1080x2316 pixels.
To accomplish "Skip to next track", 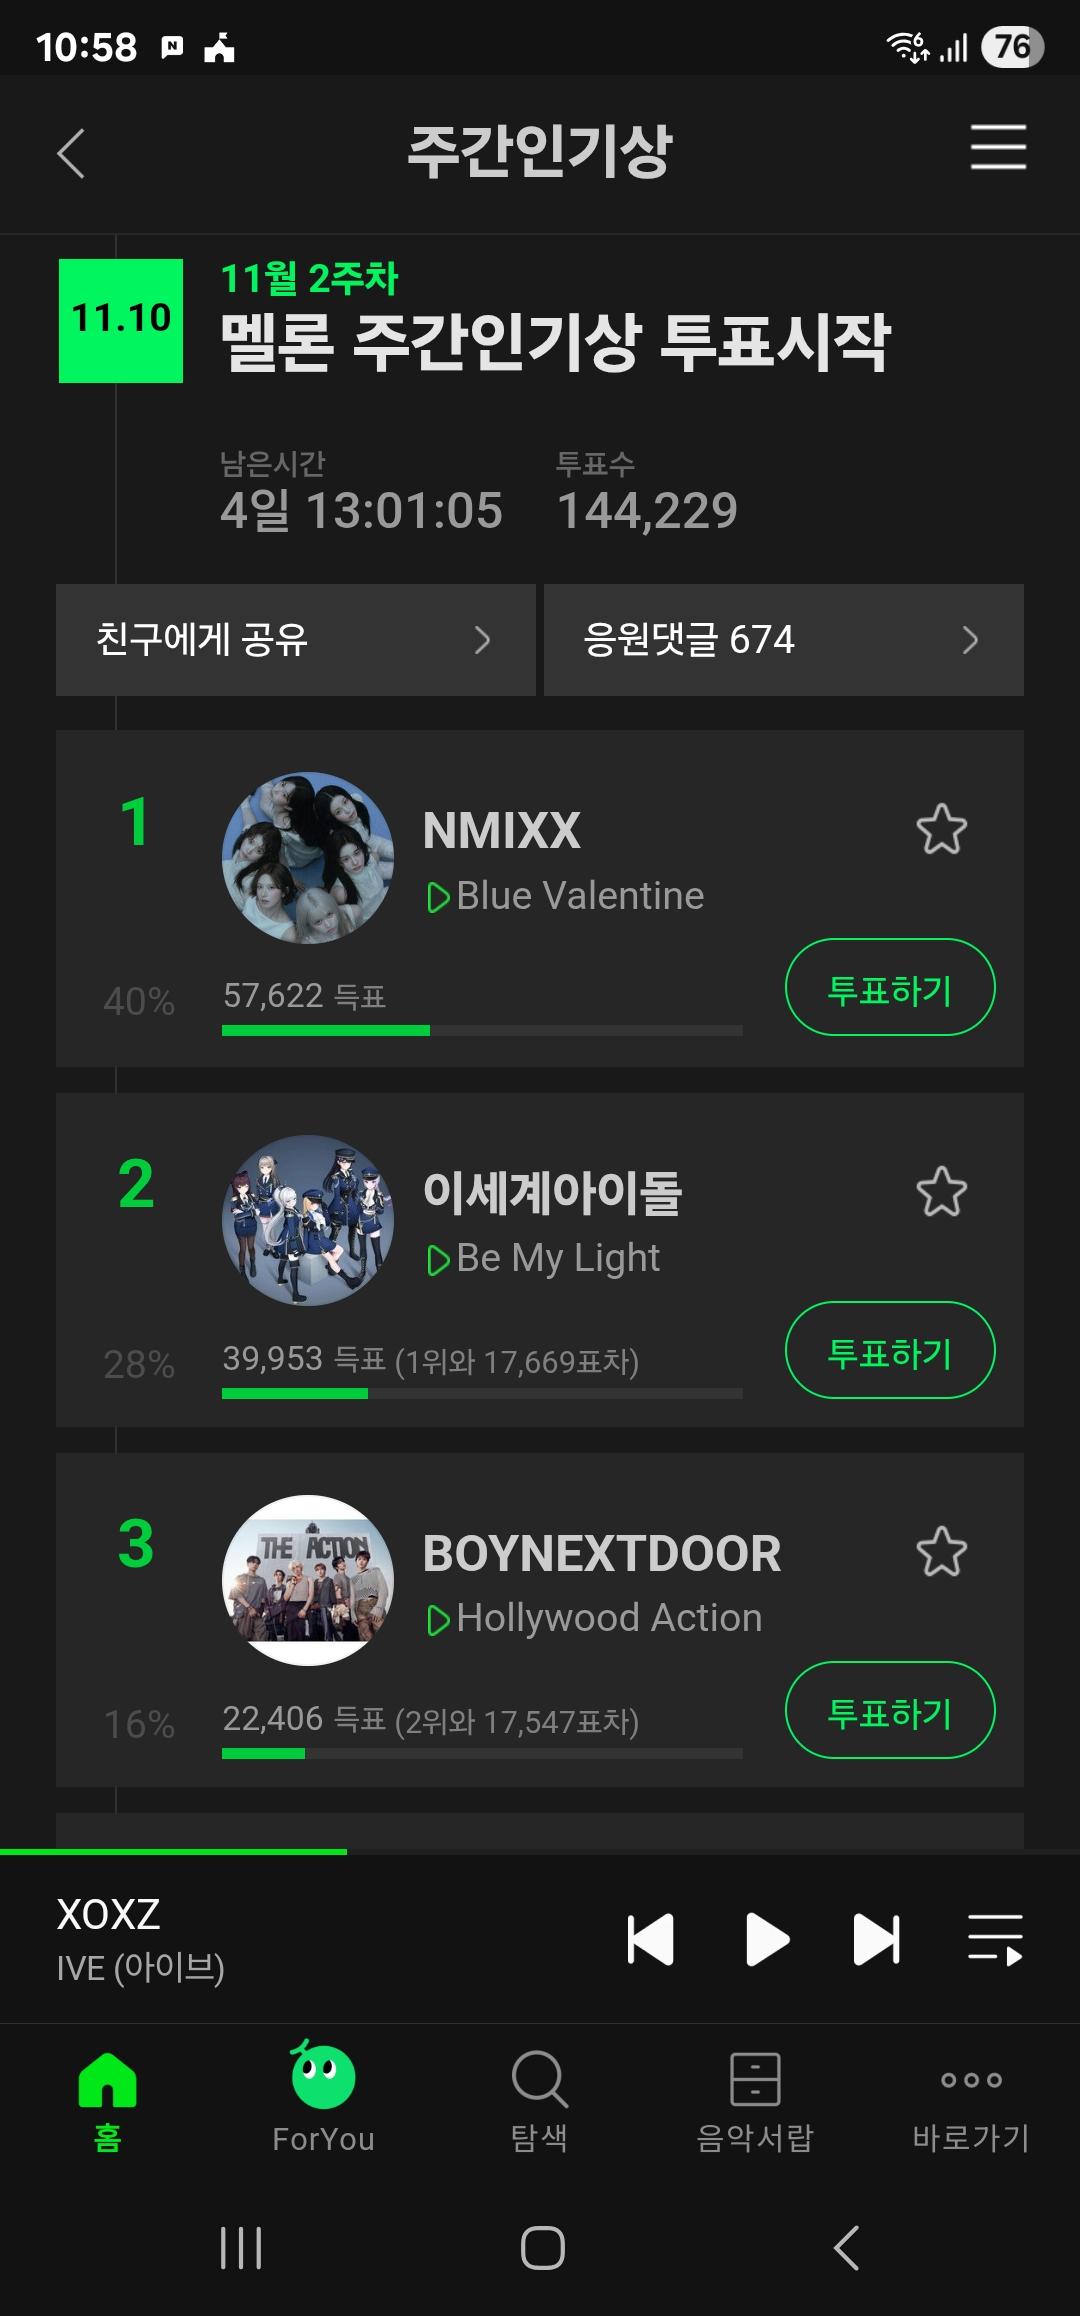I will [x=876, y=1940].
